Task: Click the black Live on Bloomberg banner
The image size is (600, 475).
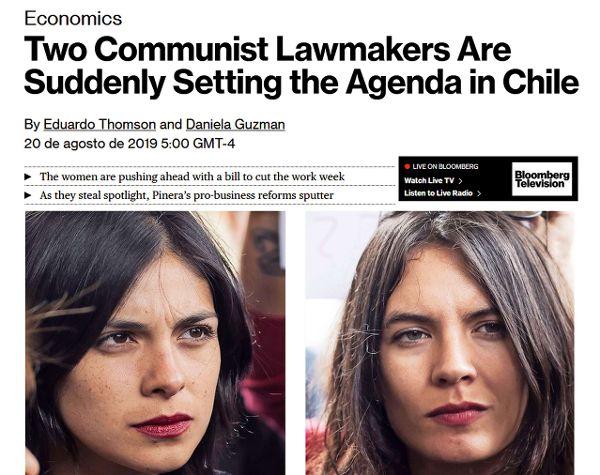Action: coord(488,179)
